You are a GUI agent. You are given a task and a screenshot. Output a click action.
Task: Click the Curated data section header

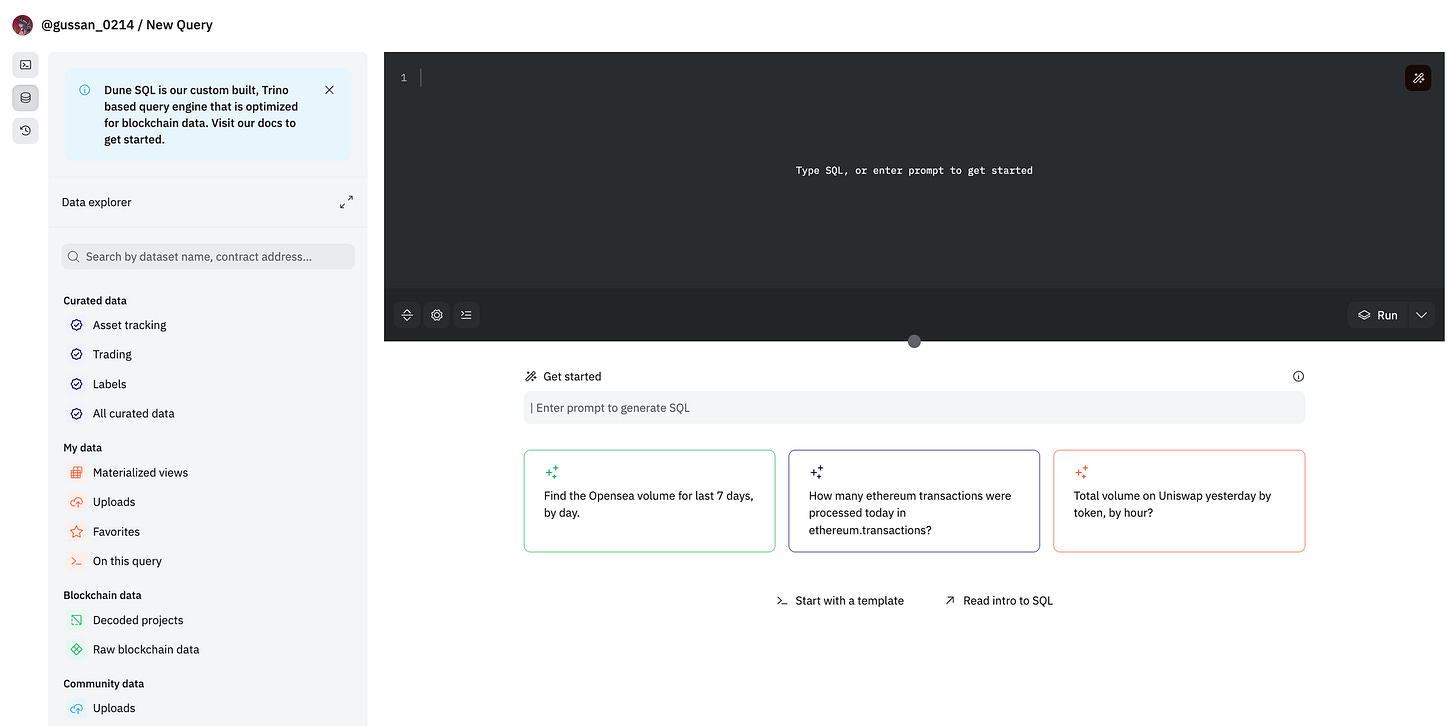[x=95, y=301]
